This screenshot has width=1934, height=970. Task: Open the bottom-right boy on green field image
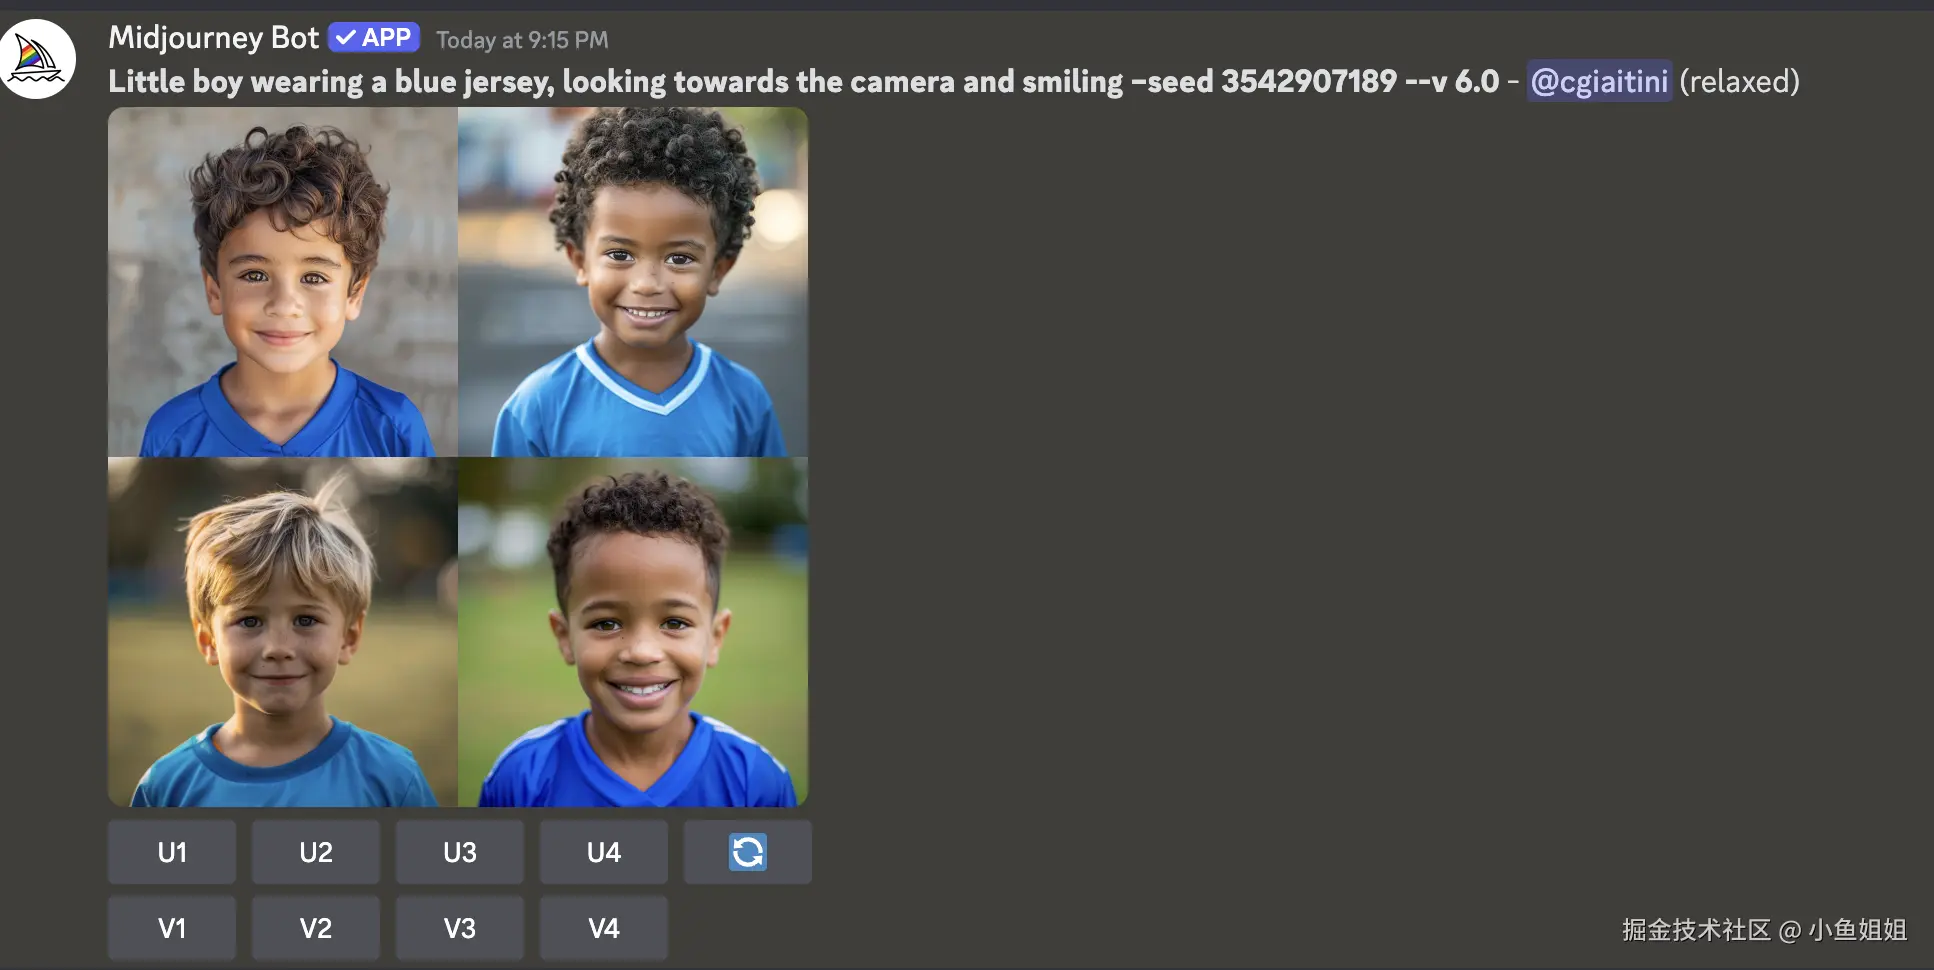[633, 632]
